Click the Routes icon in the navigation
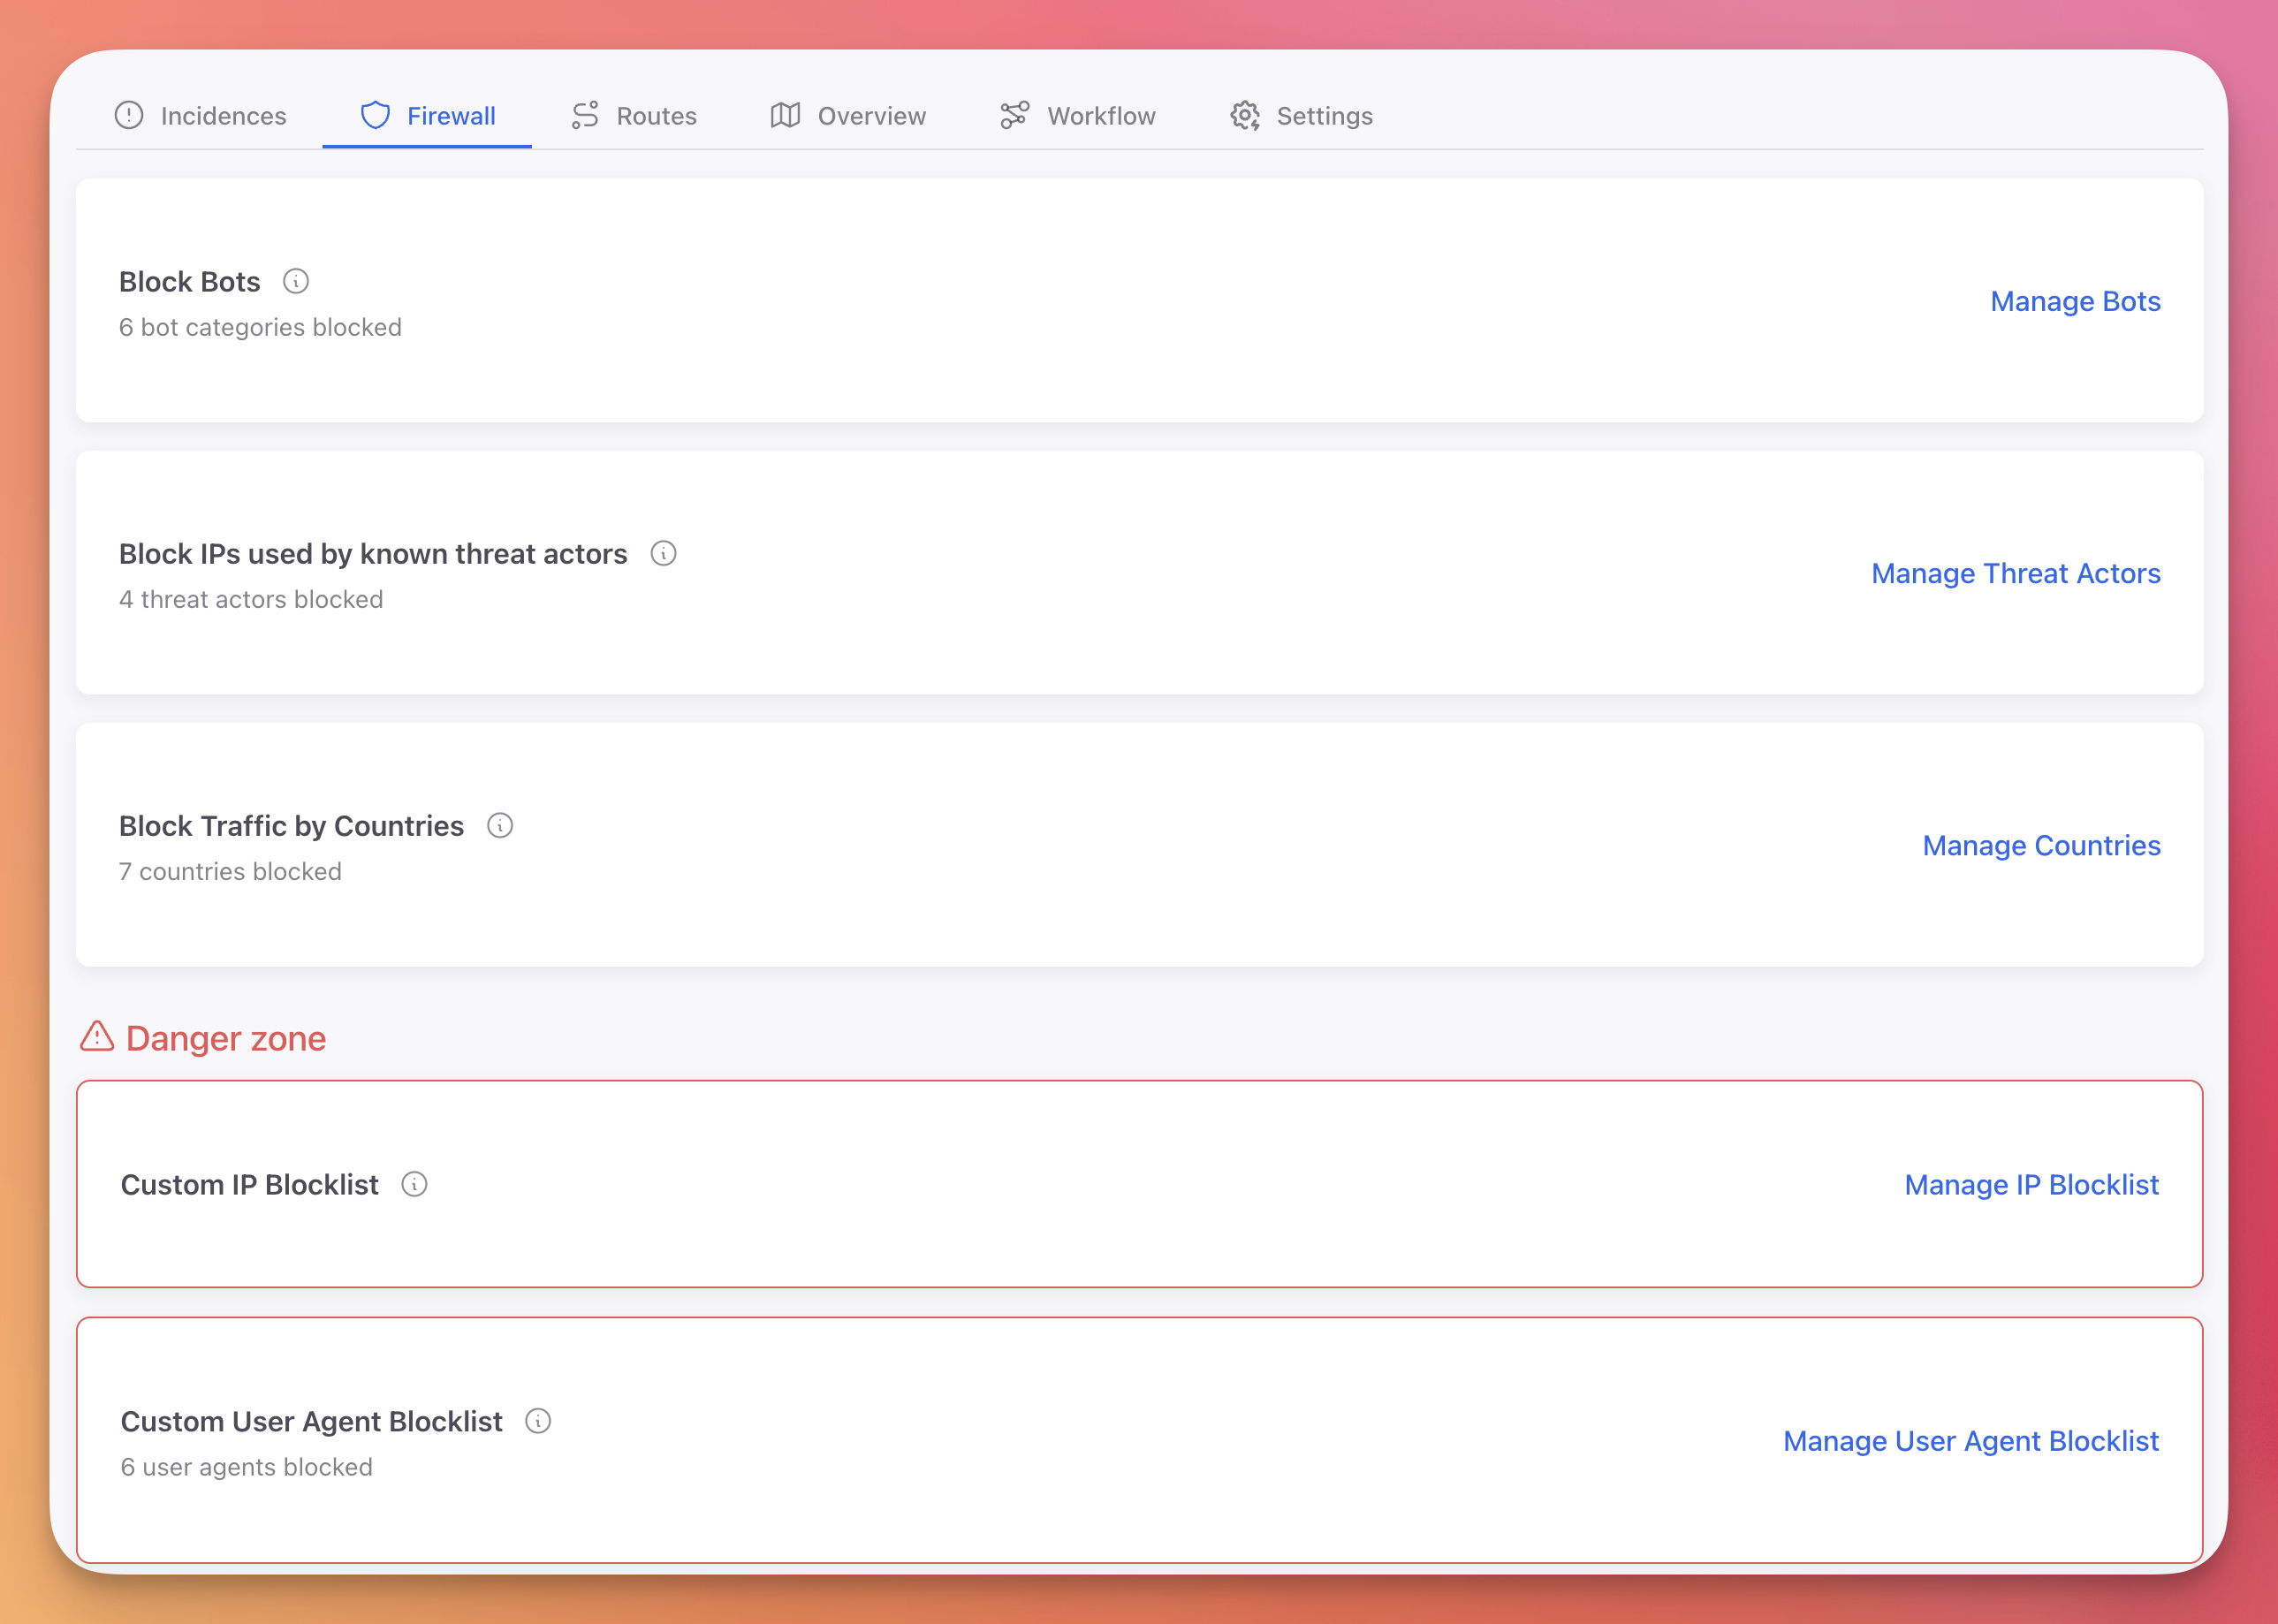The height and width of the screenshot is (1624, 2278). click(586, 116)
